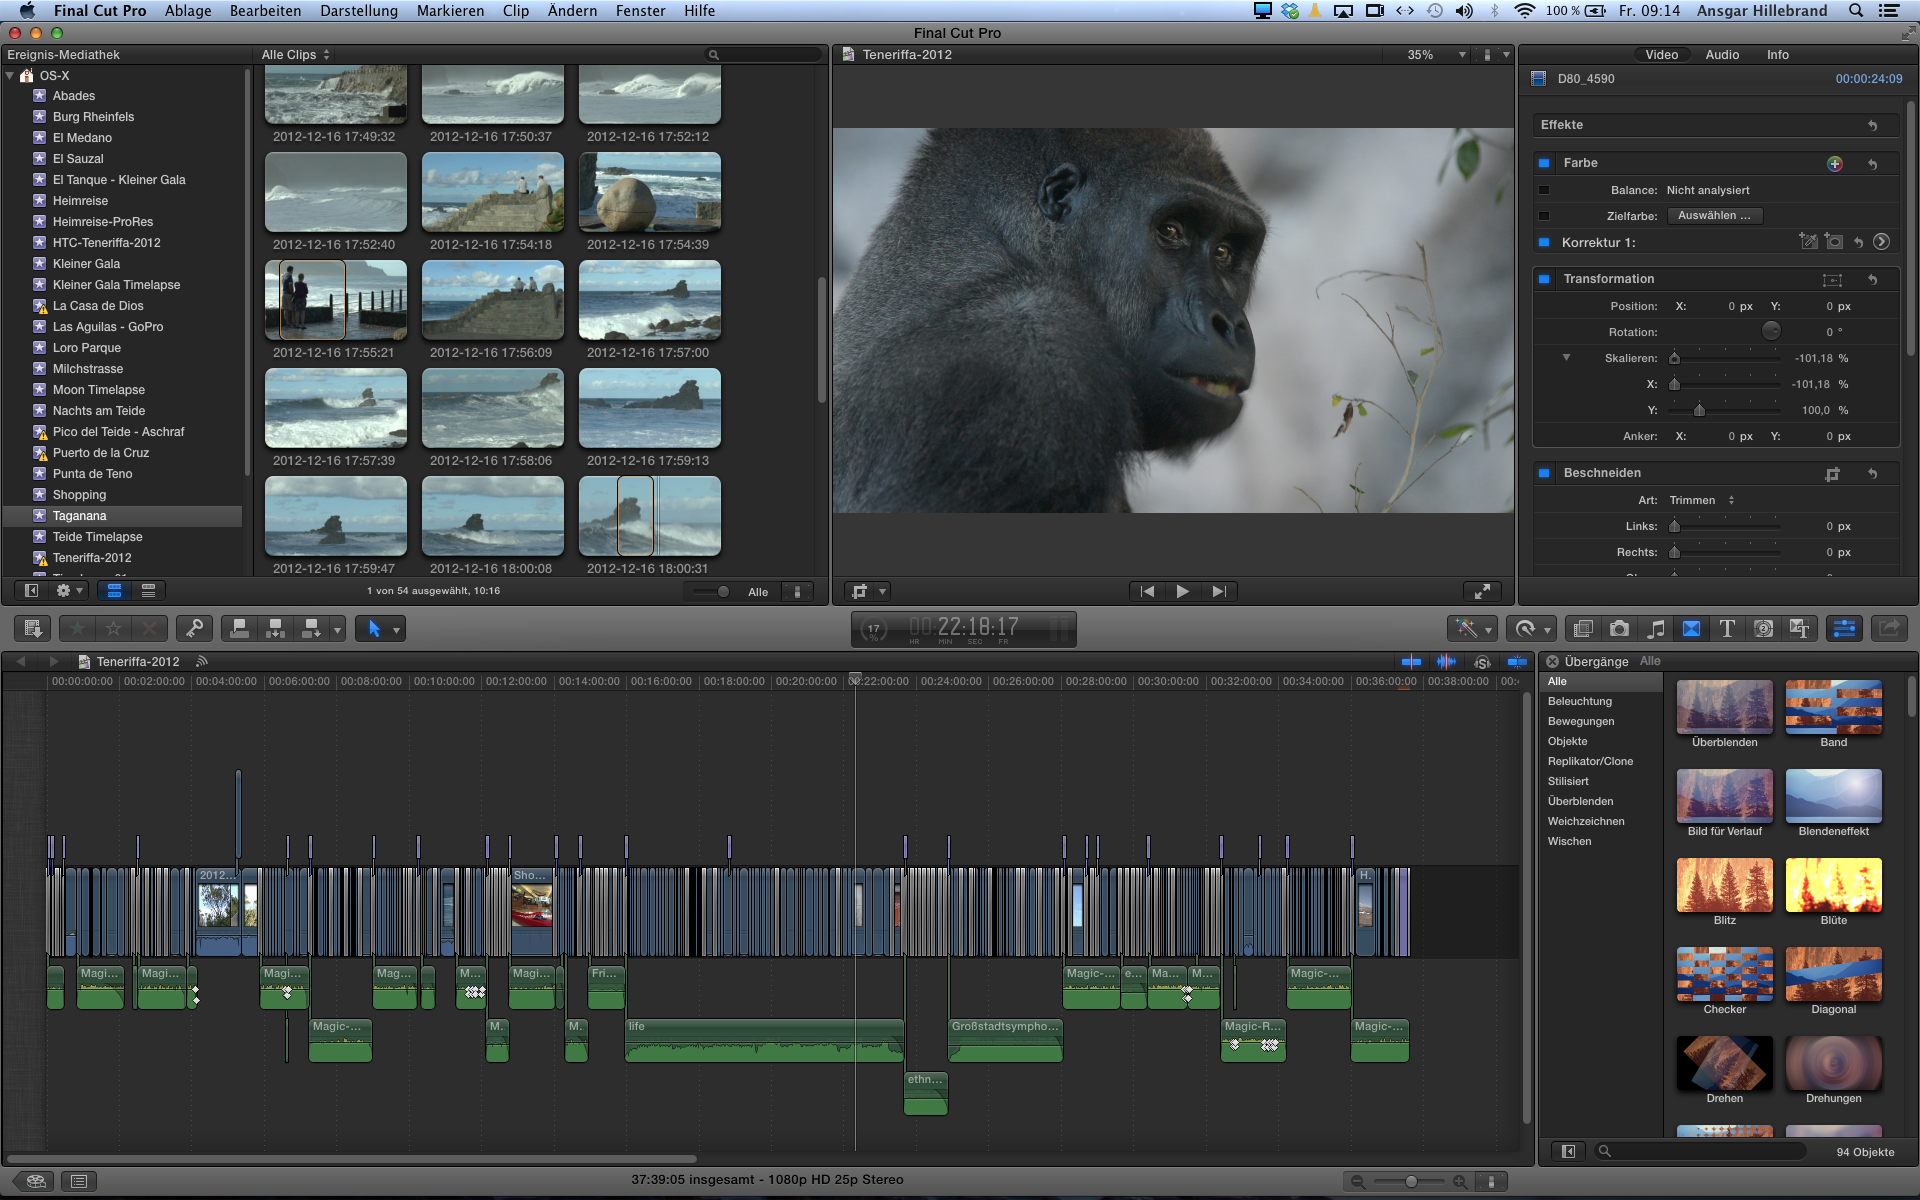Screen dimensions: 1920x1200
Task: Open the Art Trimmen dropdown
Action: tap(1702, 500)
